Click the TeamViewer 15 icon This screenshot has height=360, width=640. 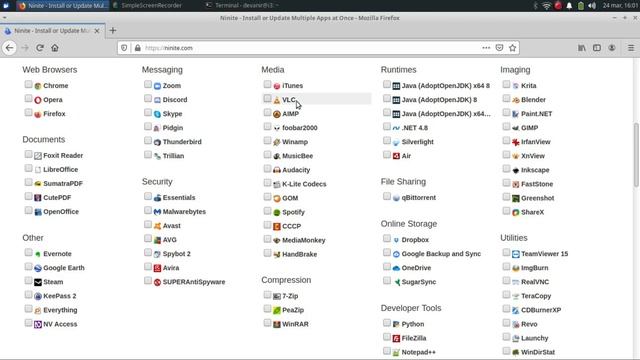(516, 254)
